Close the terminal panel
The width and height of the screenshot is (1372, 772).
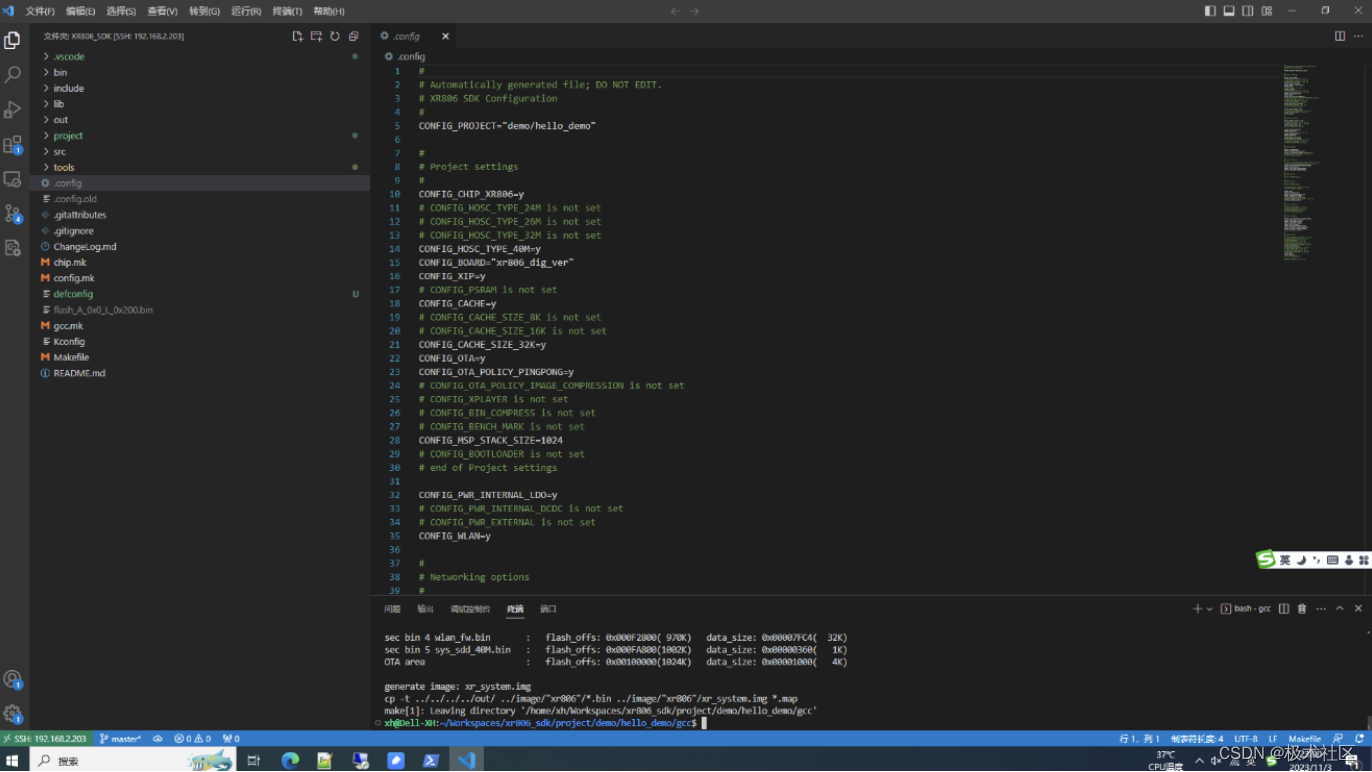(x=1358, y=608)
